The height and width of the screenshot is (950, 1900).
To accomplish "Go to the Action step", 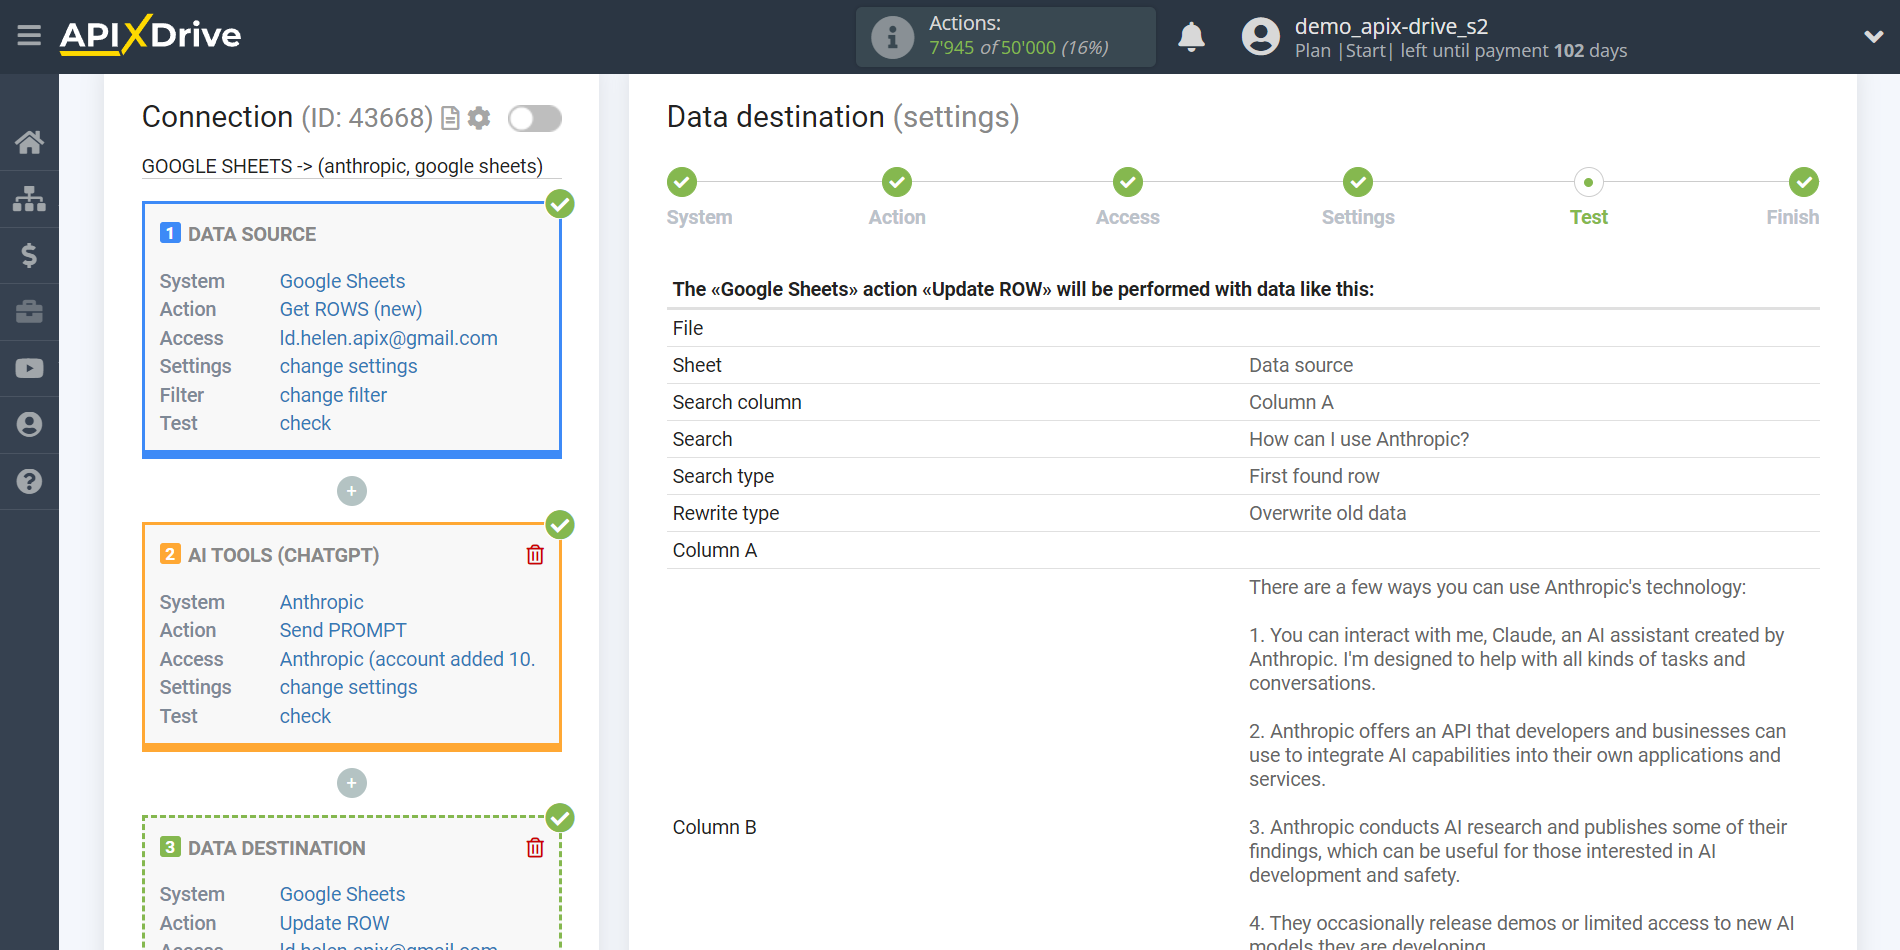I will pyautogui.click(x=896, y=183).
